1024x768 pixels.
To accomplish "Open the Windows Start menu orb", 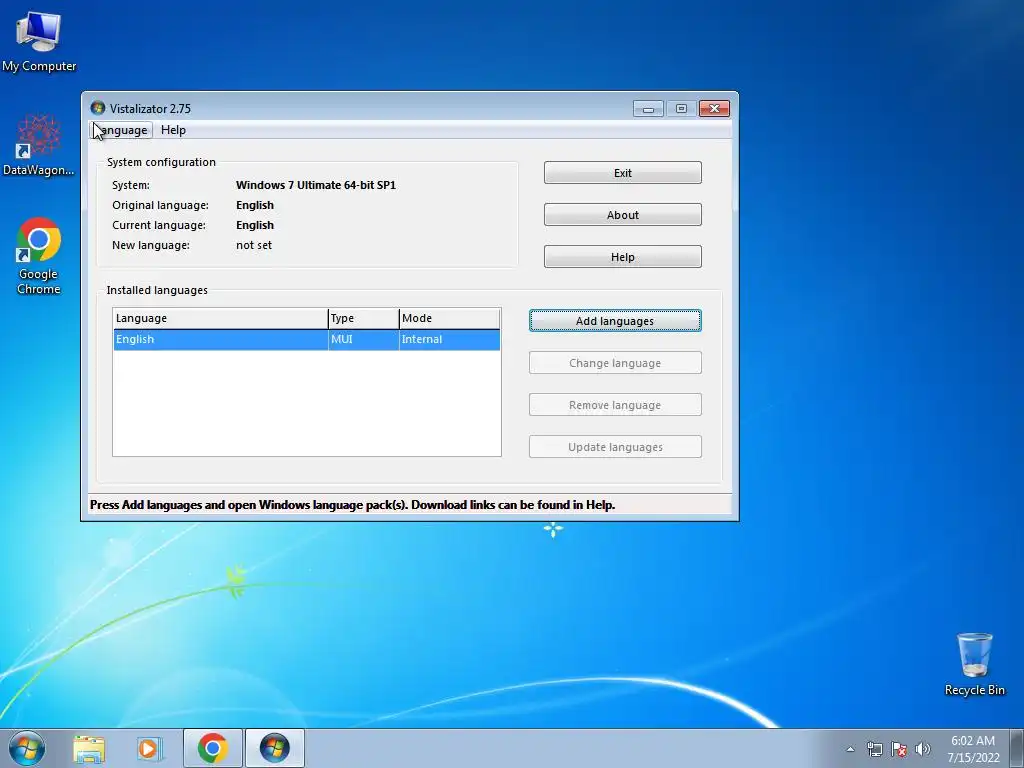I will (27, 748).
